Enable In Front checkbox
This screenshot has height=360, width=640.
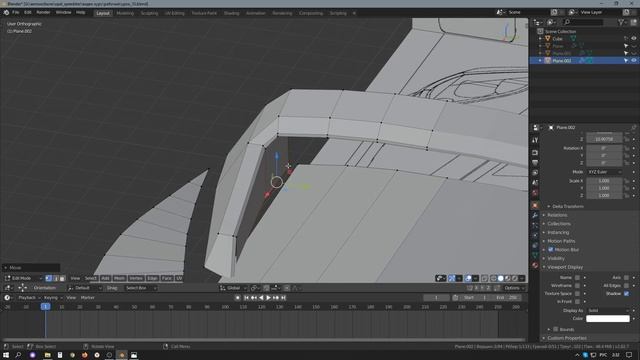pyautogui.click(x=577, y=302)
